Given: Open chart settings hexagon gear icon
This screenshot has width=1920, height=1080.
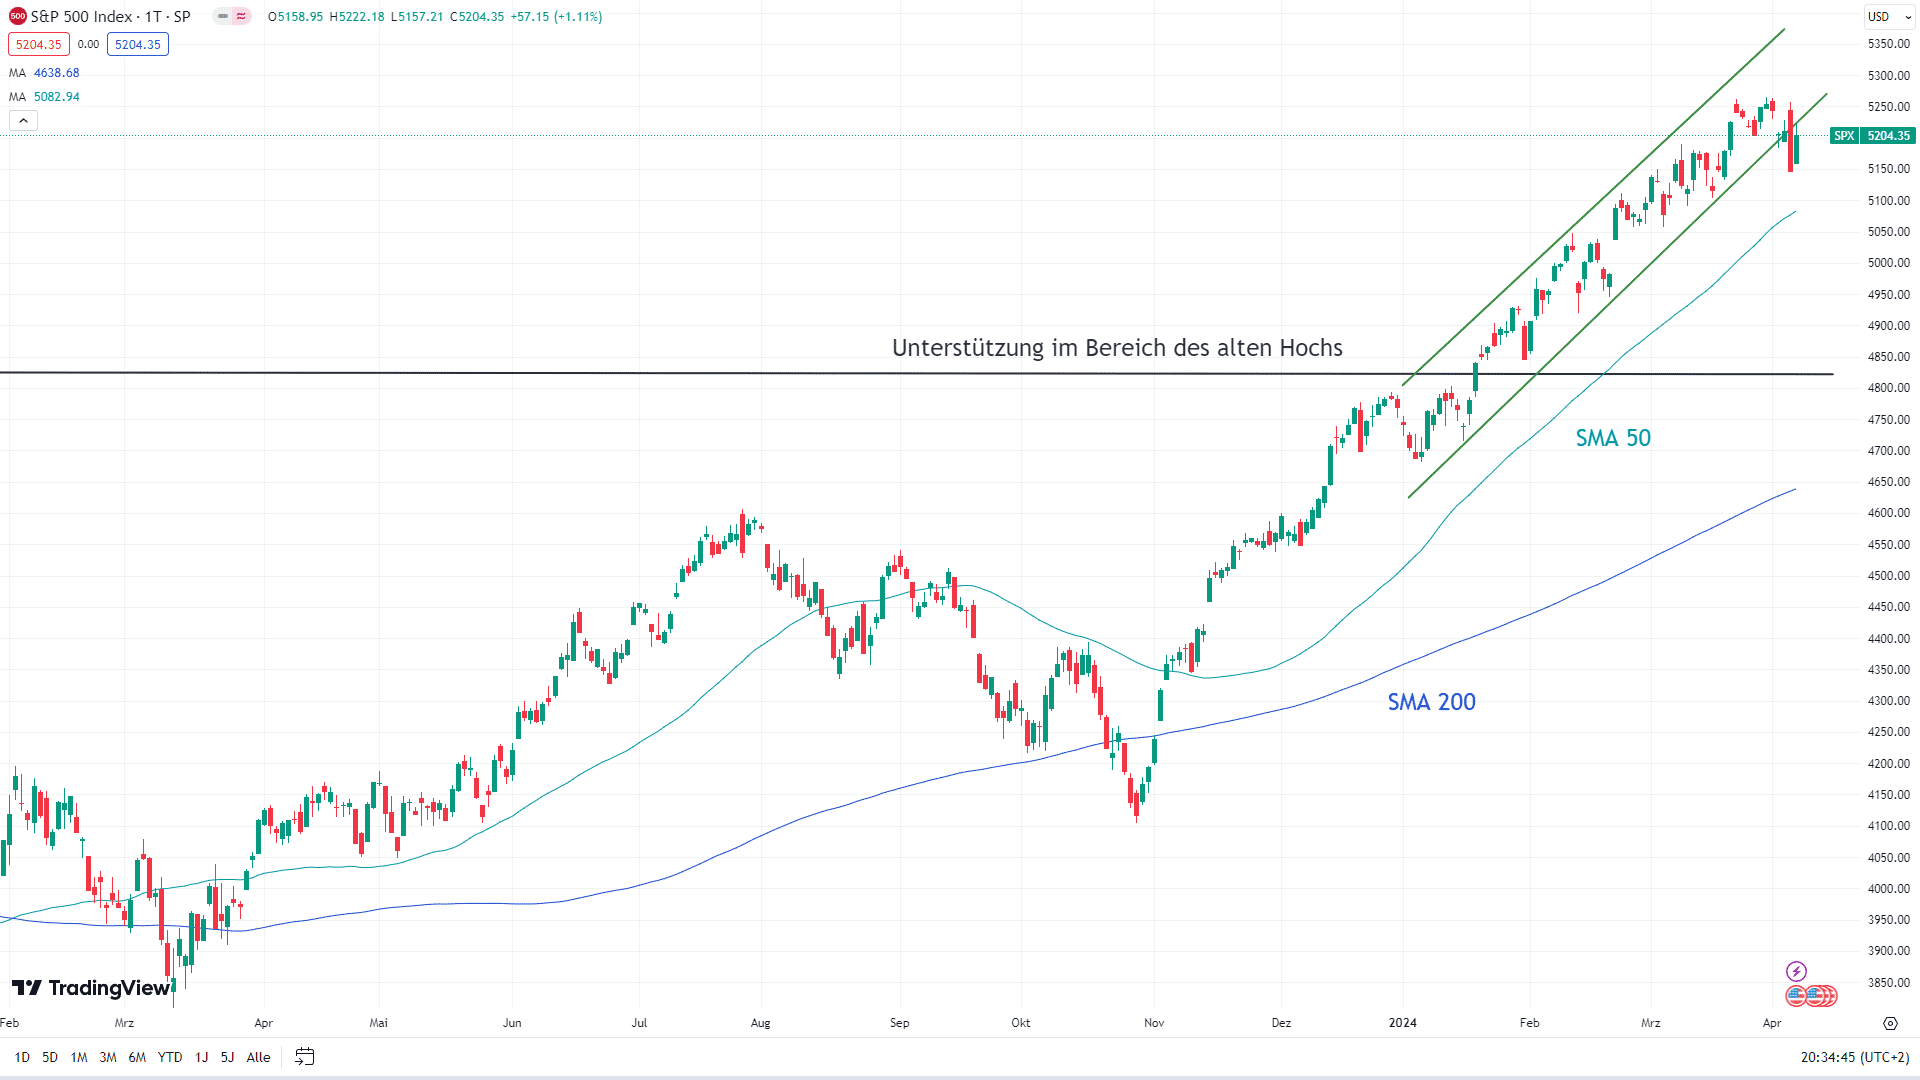Looking at the screenshot, I should point(1890,1023).
